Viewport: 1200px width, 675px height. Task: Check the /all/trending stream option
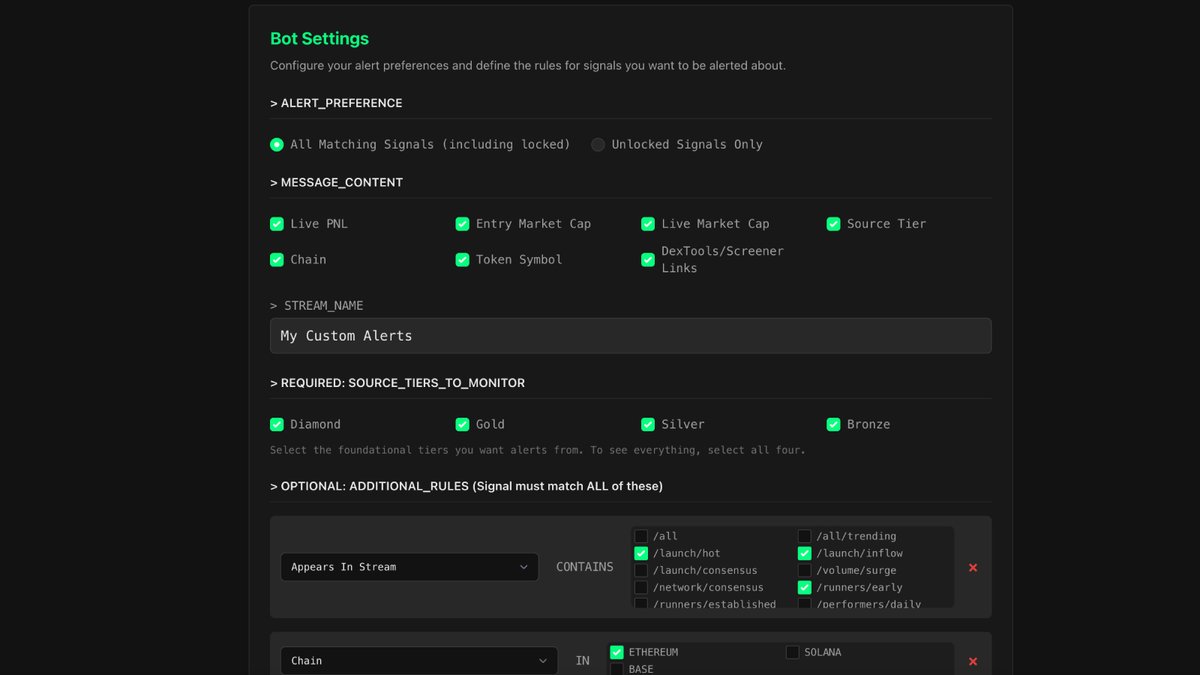click(804, 537)
